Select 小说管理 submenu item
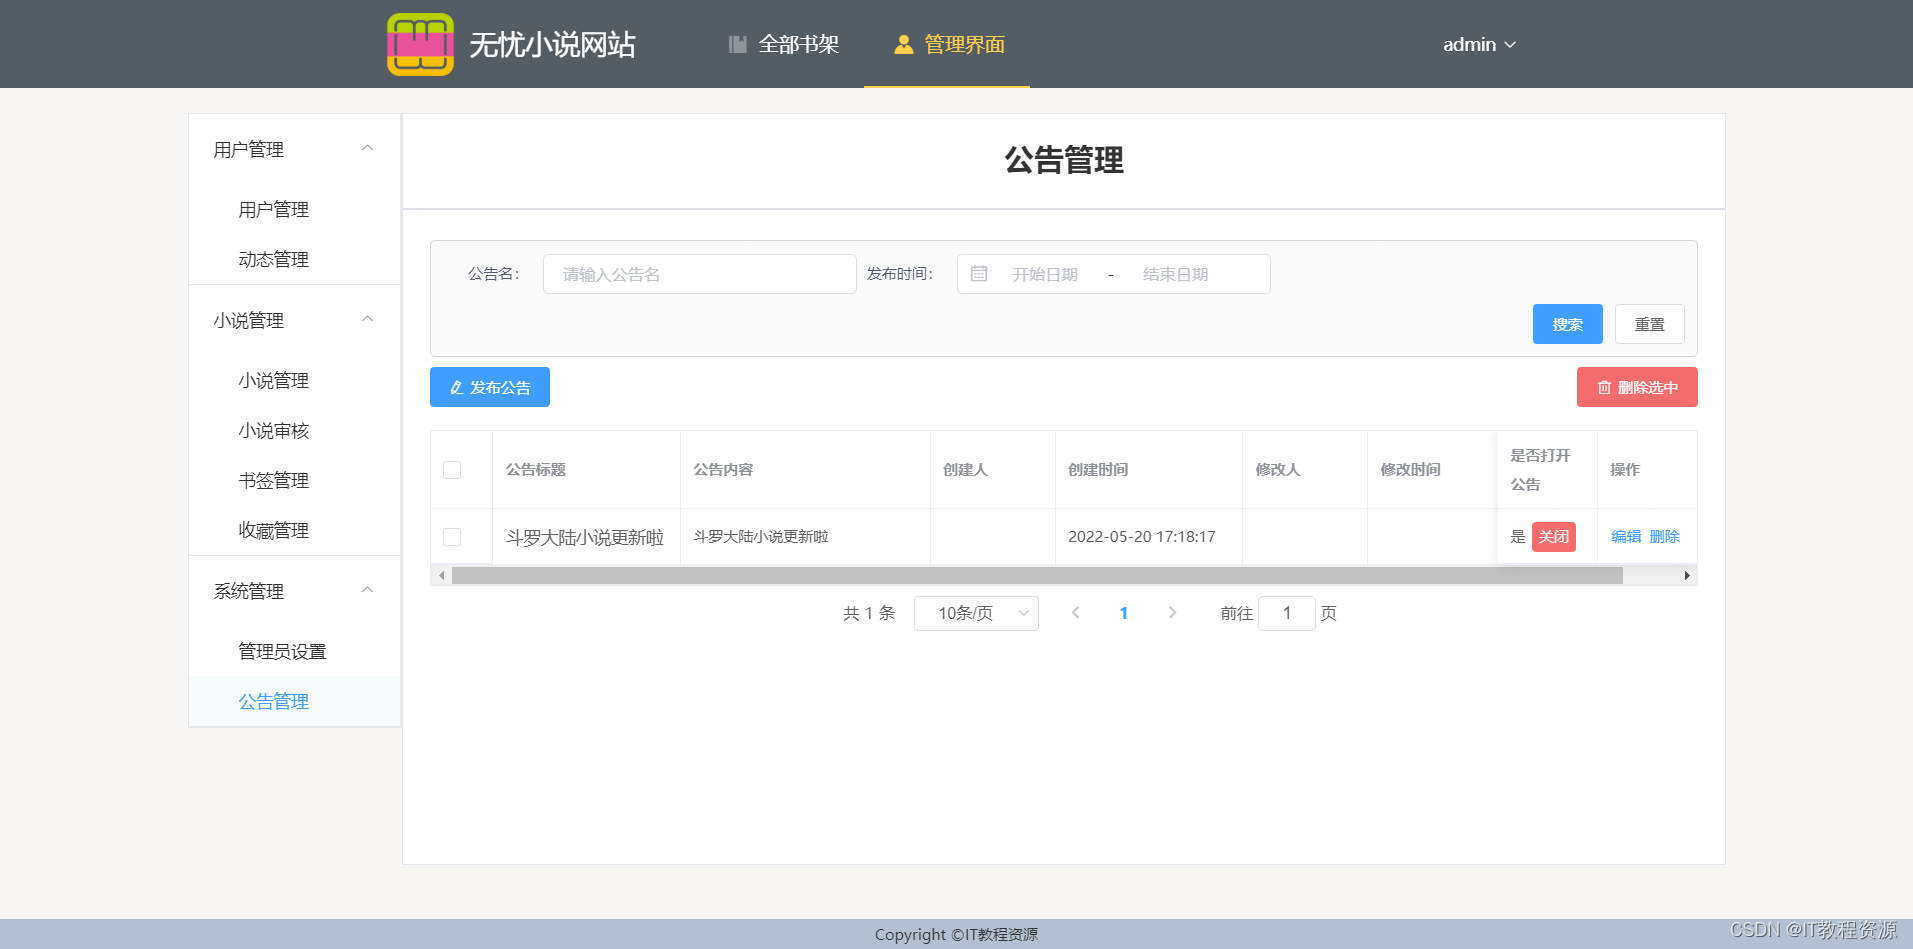 [294, 380]
